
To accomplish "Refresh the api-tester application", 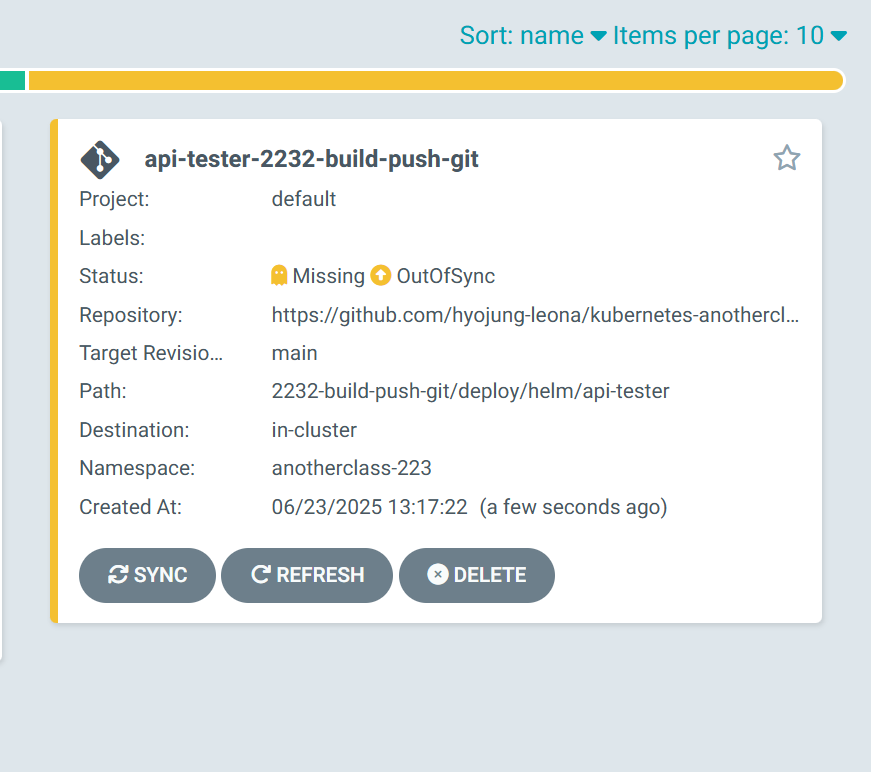I will tap(307, 575).
